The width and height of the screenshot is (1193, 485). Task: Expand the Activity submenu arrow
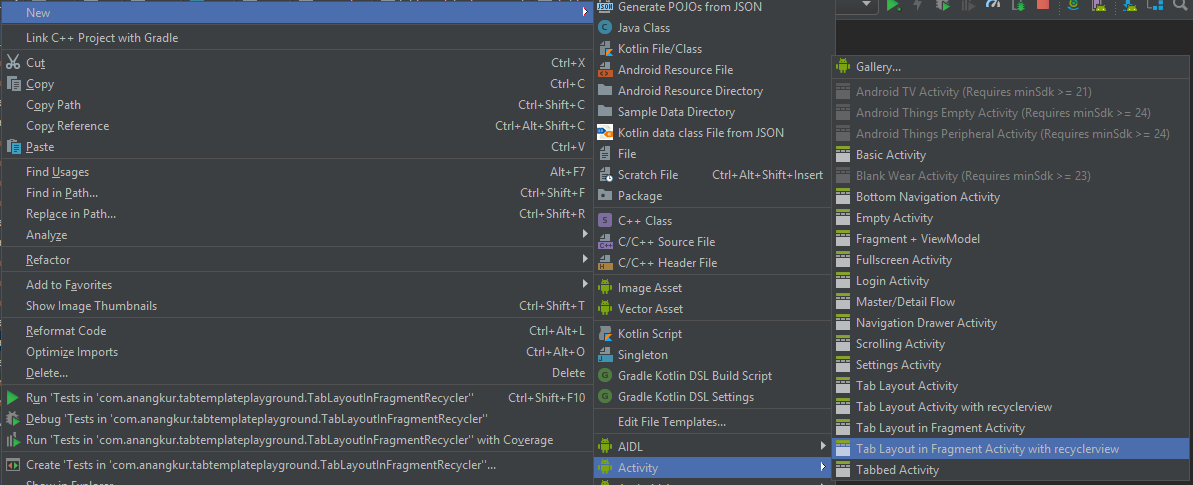822,467
